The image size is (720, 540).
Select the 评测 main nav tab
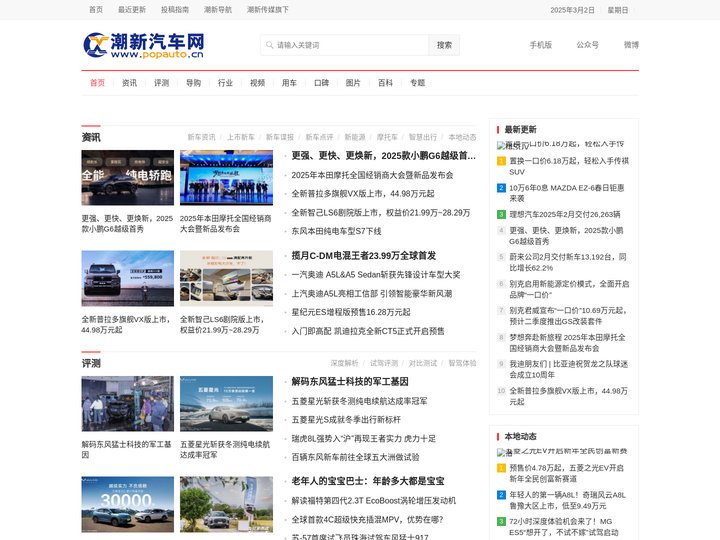pos(161,83)
